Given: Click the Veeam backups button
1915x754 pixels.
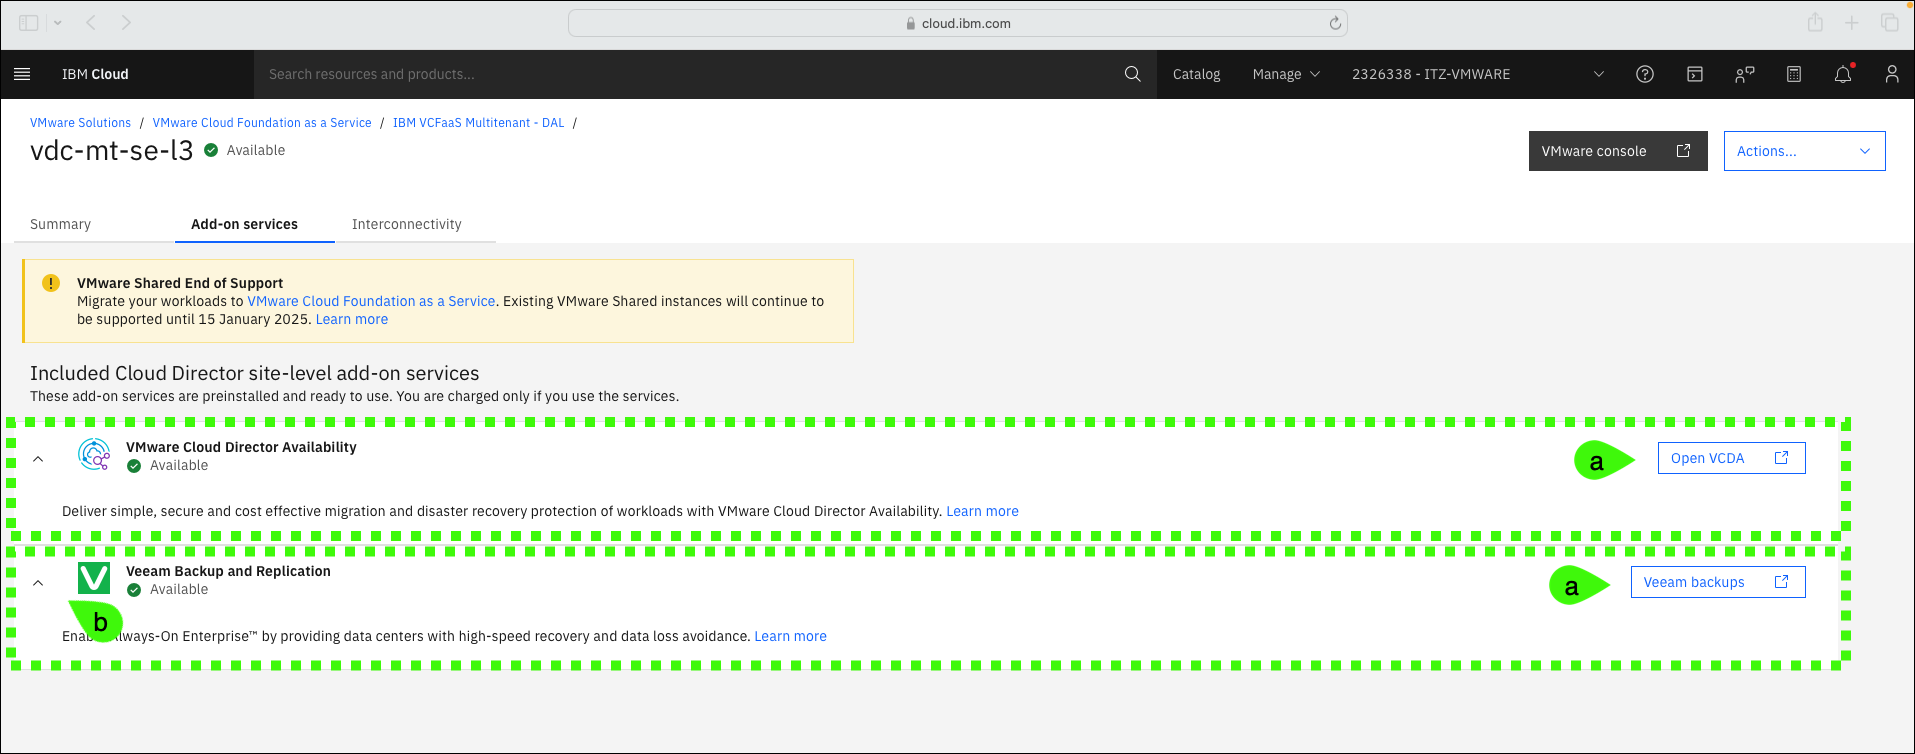Looking at the screenshot, I should (x=1717, y=582).
